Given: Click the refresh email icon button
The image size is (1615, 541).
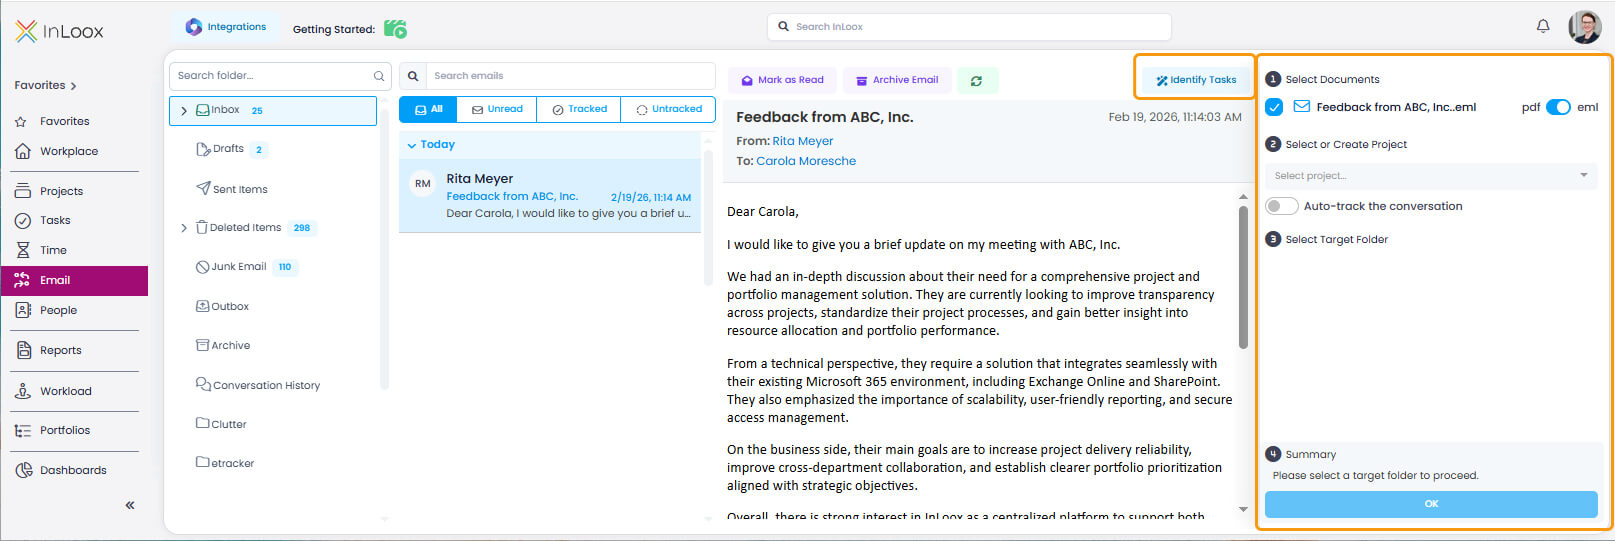Looking at the screenshot, I should [x=977, y=81].
